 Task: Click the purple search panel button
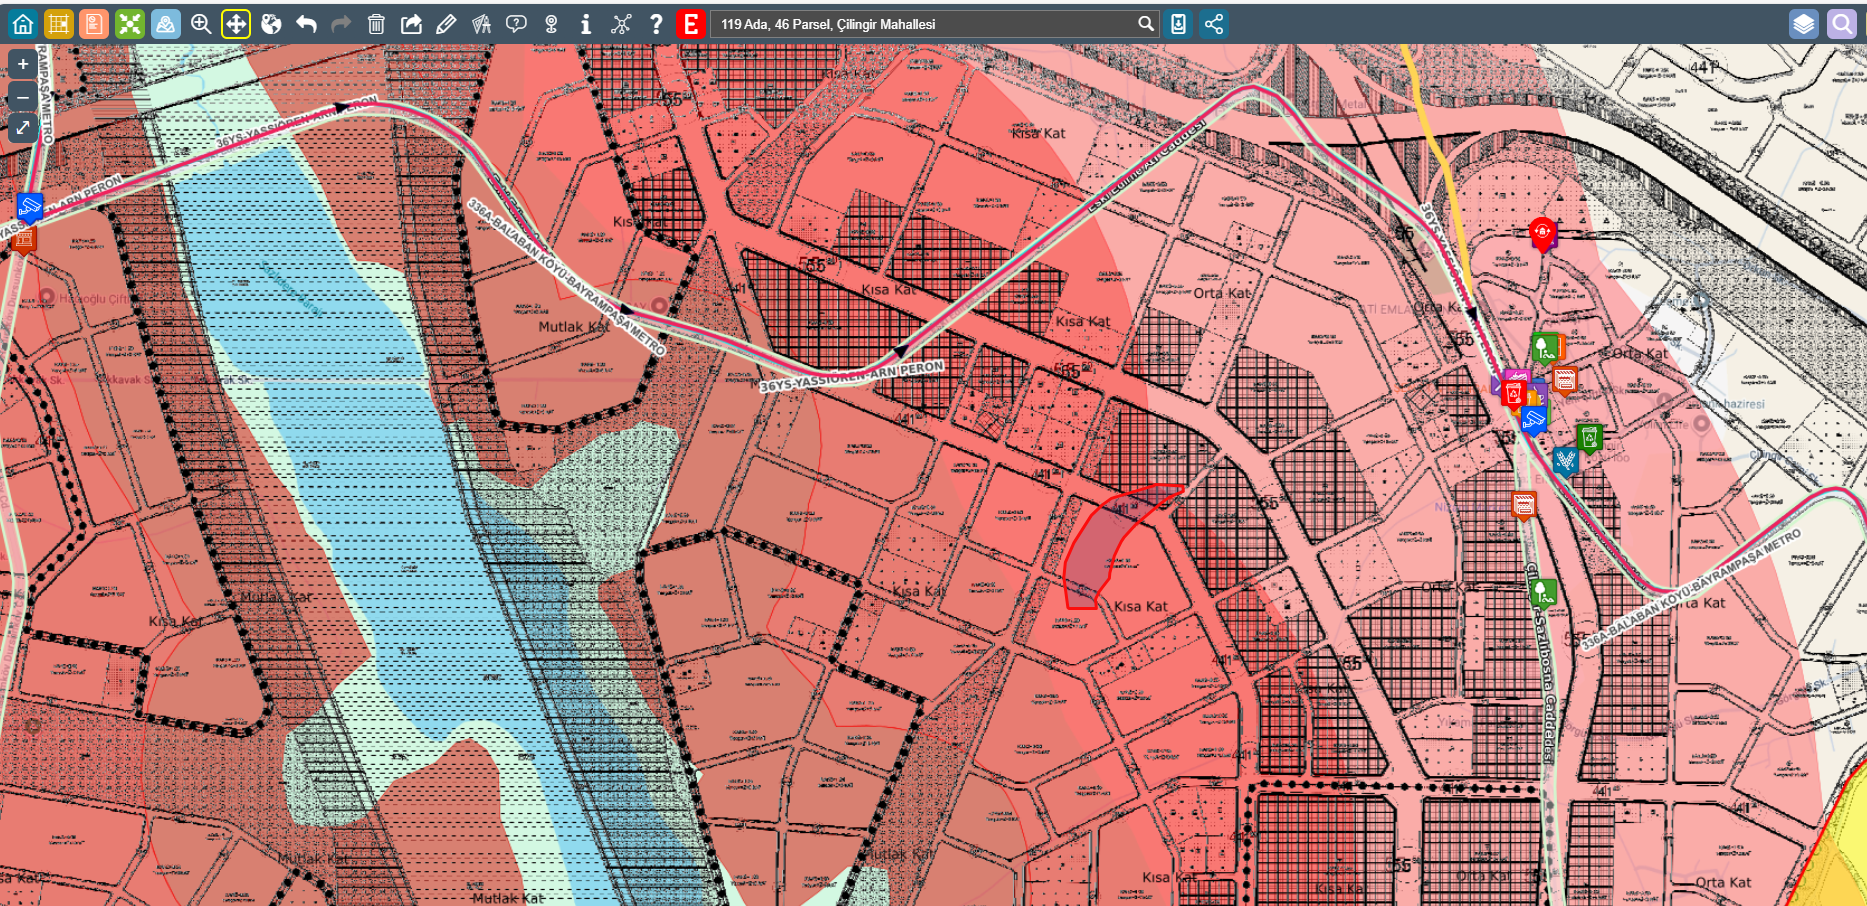[x=1841, y=24]
